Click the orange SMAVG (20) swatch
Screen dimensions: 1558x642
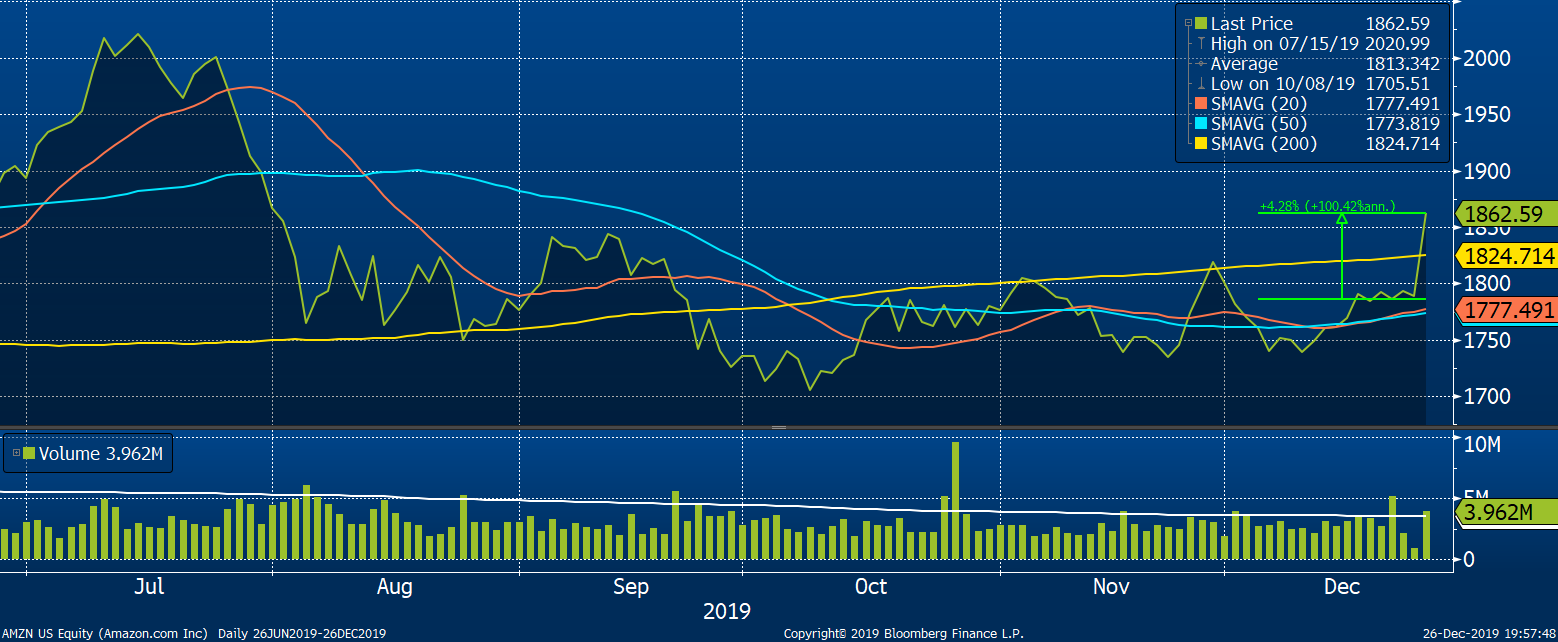pos(1201,104)
